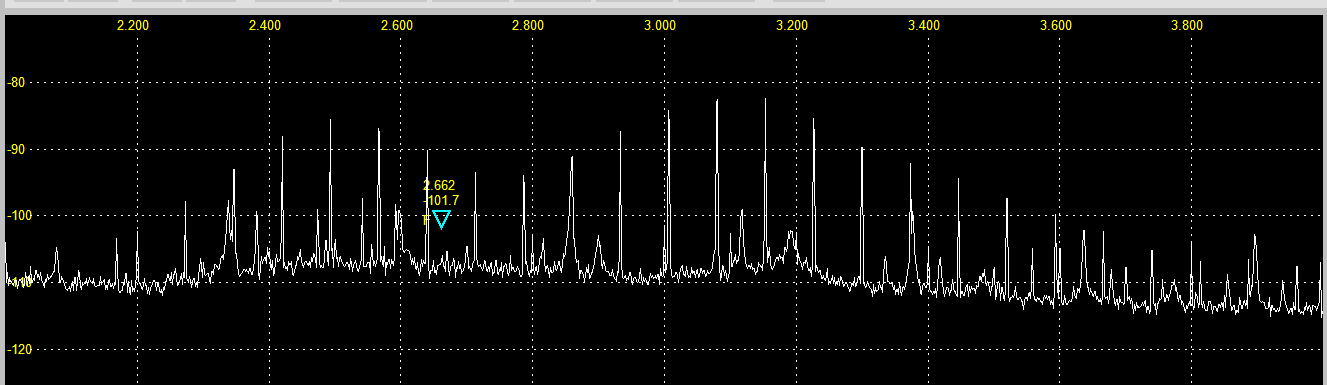
Task: Click the 3.200 frequency axis label
Action: [792, 25]
